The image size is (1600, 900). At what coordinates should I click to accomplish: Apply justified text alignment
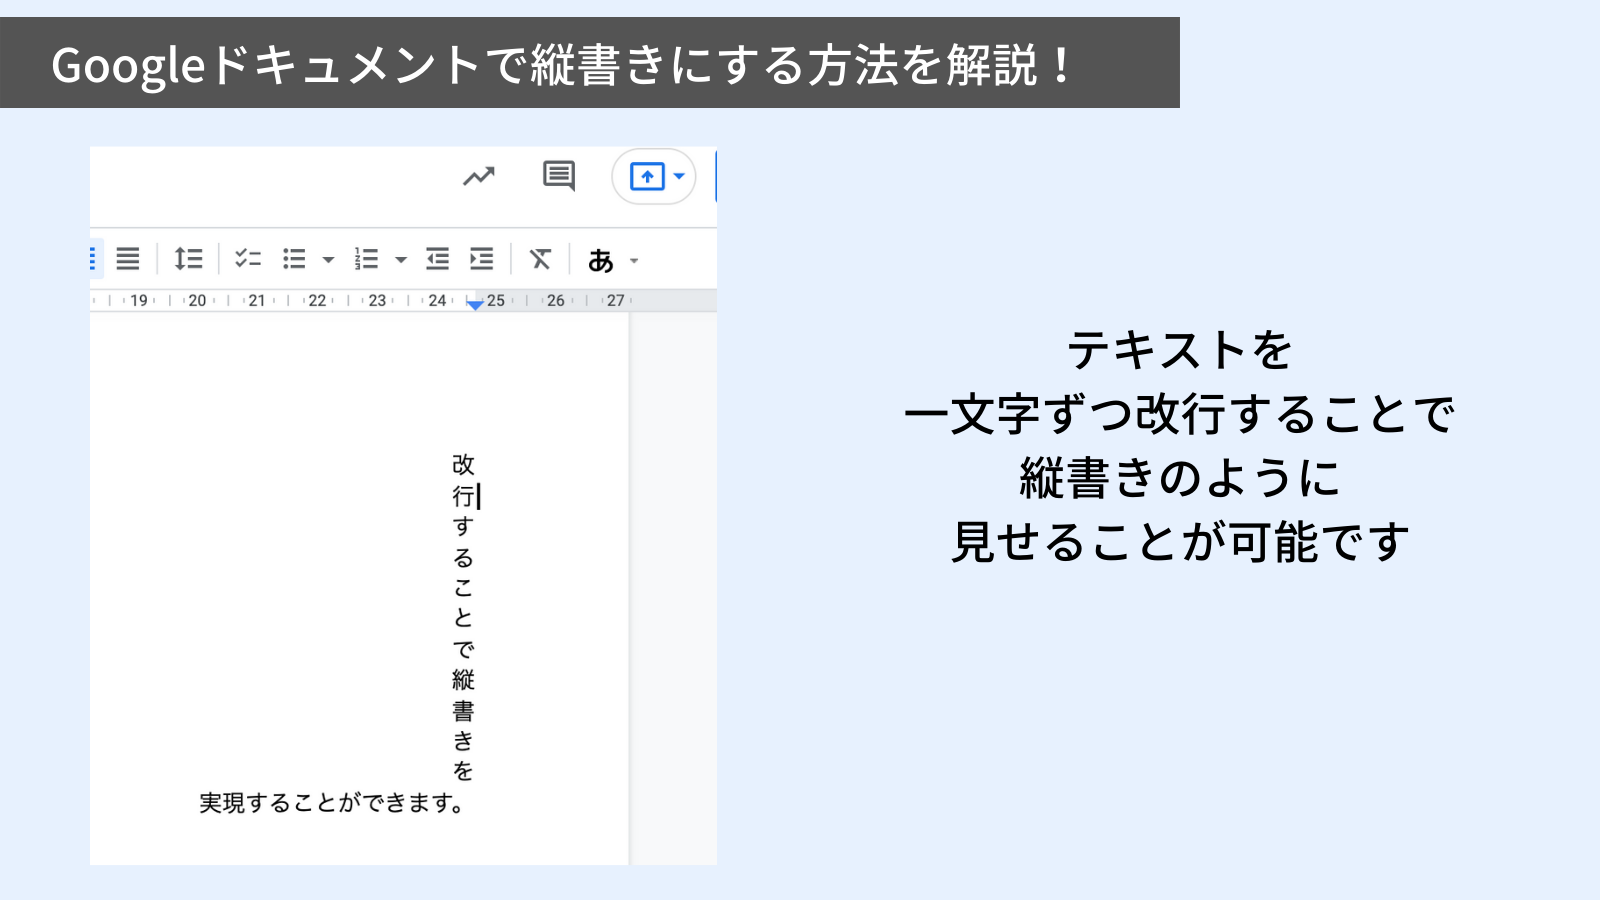pos(128,259)
